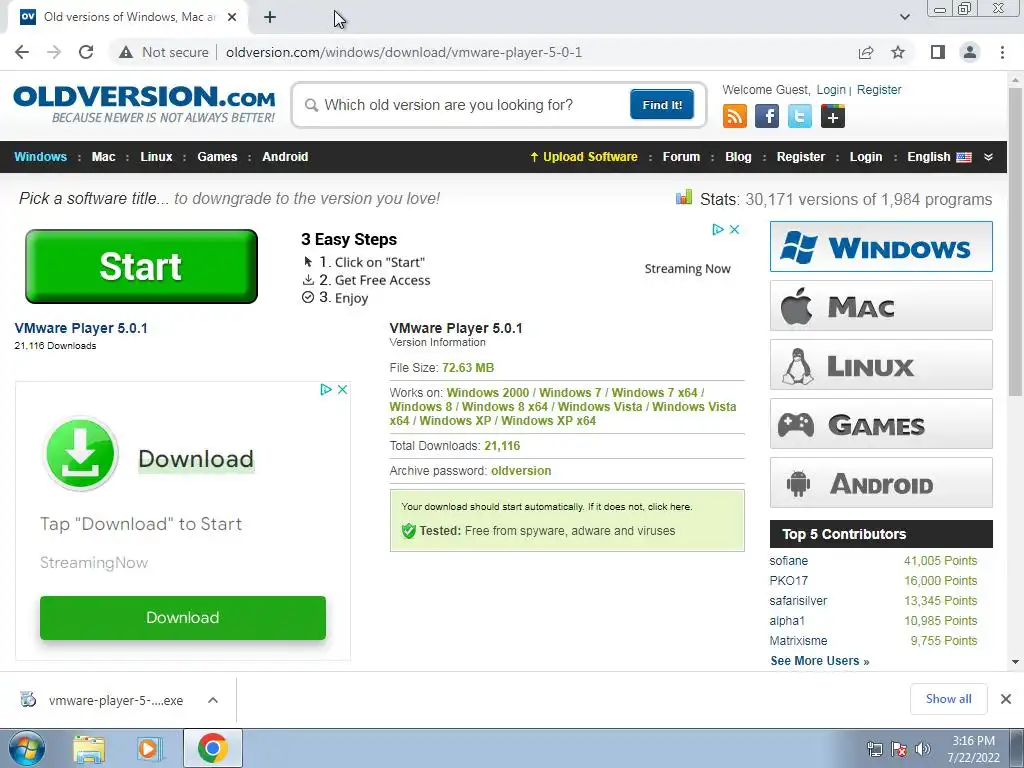Click the search field magnifier icon
The image size is (1024, 768).
(312, 105)
